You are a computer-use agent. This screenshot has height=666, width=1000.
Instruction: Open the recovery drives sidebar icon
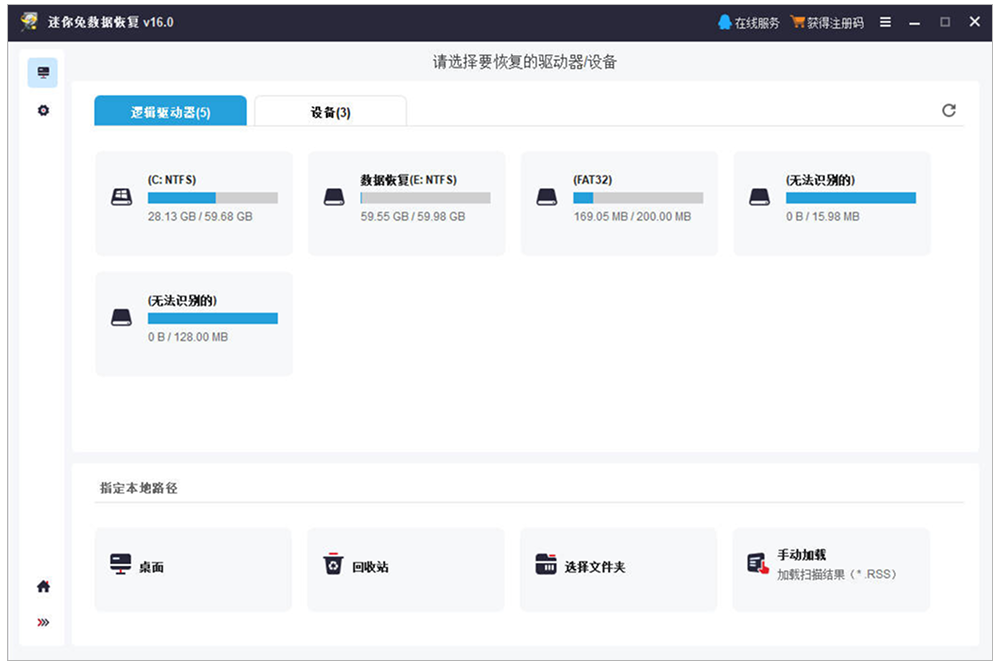[43, 73]
